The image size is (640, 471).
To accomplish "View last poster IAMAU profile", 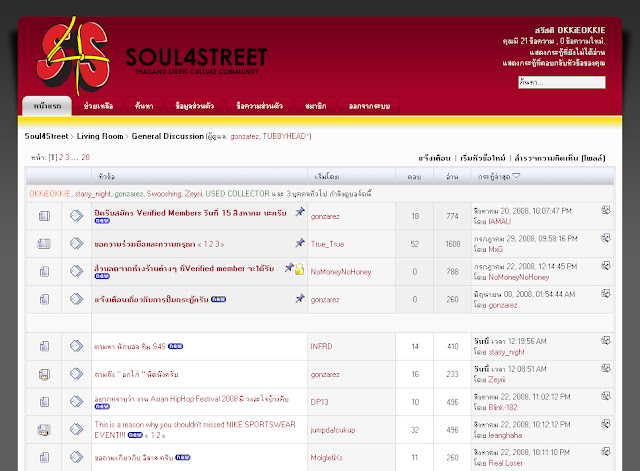I will pos(500,221).
